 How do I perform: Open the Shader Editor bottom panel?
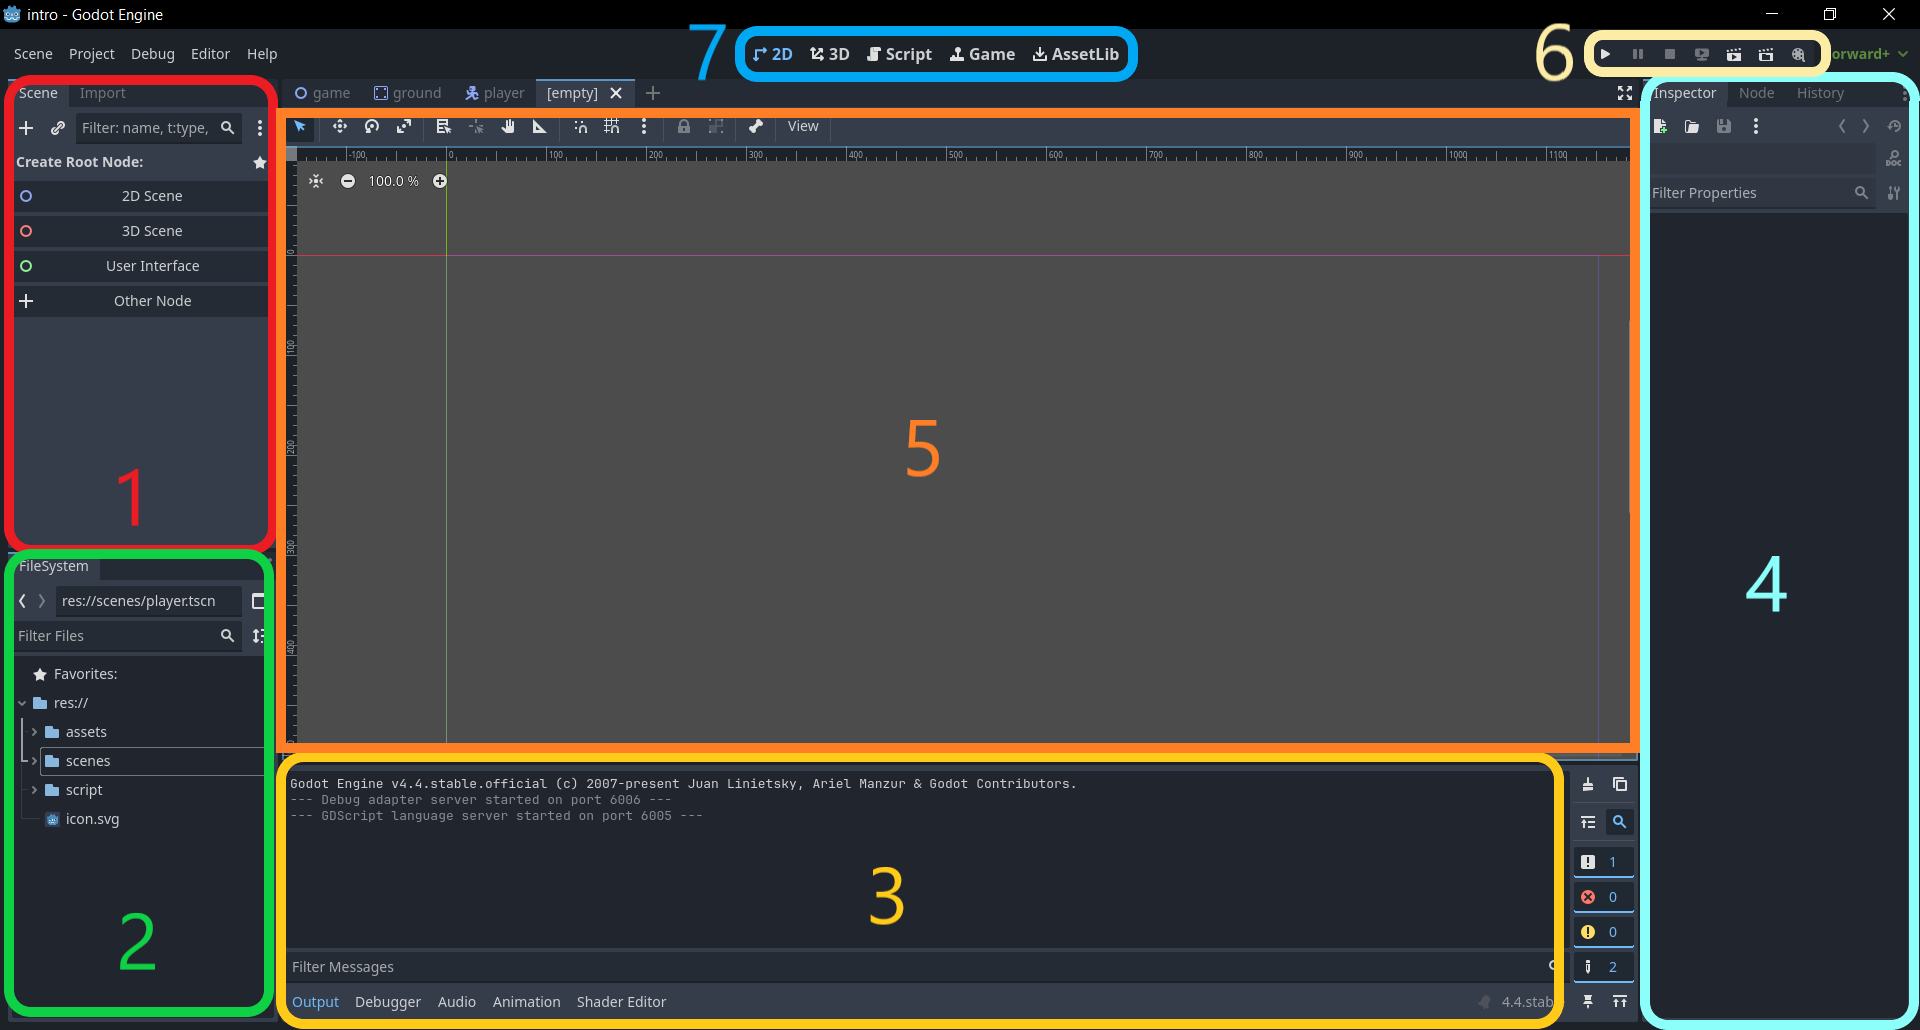(x=621, y=1002)
